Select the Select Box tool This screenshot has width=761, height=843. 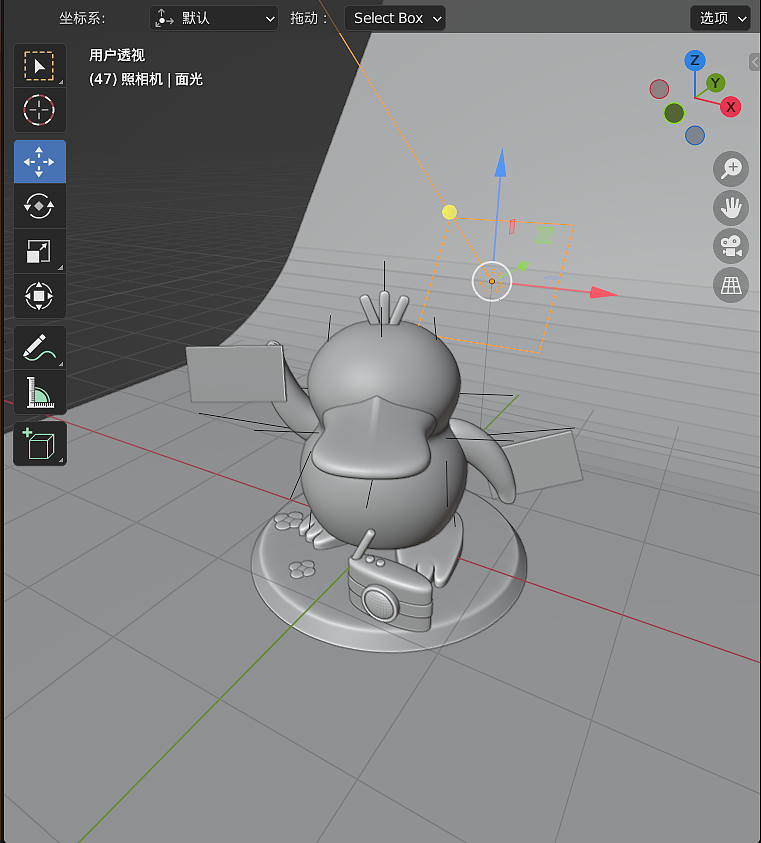39,66
